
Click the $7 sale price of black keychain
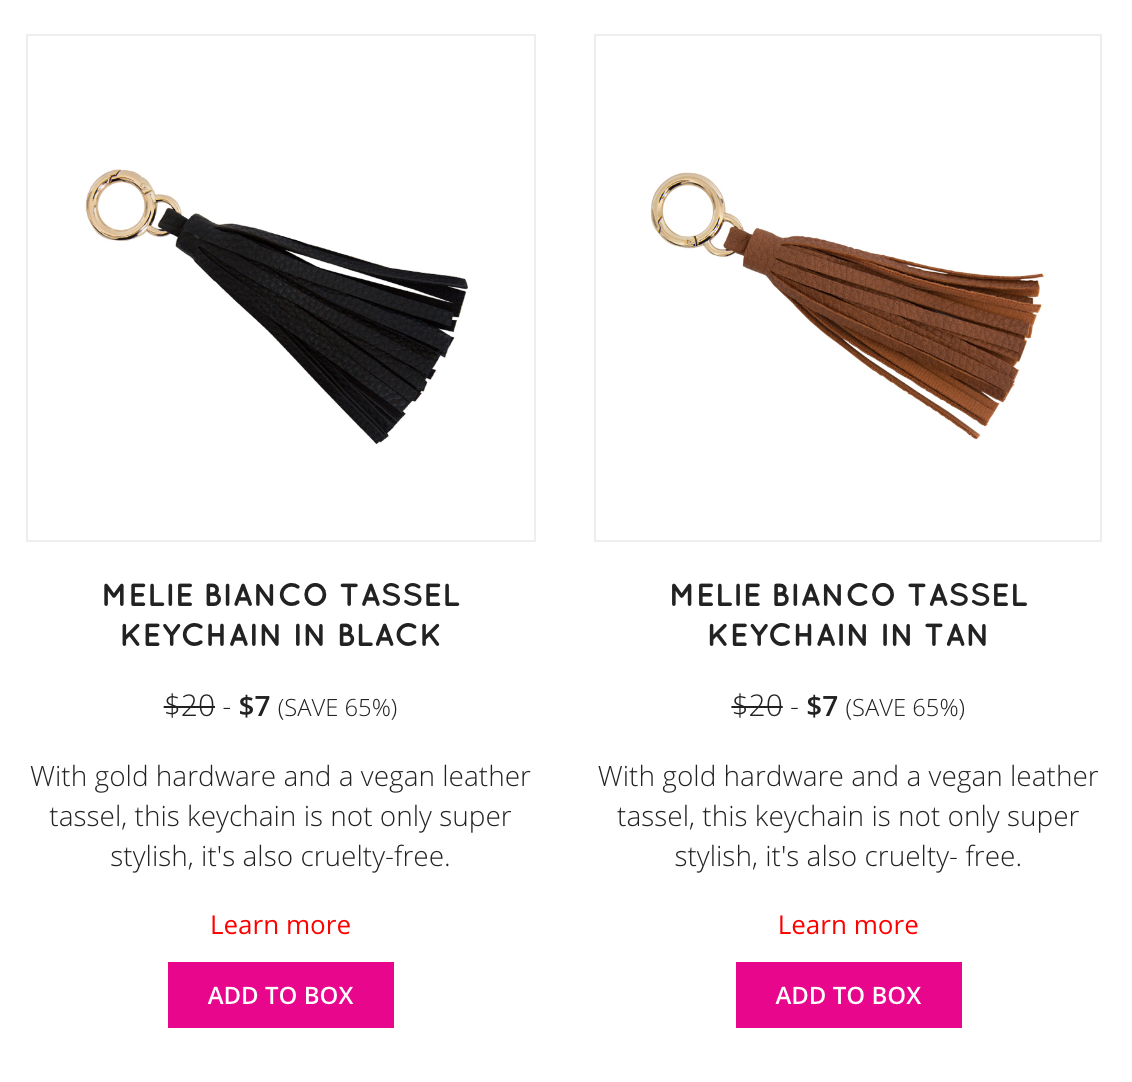[254, 706]
